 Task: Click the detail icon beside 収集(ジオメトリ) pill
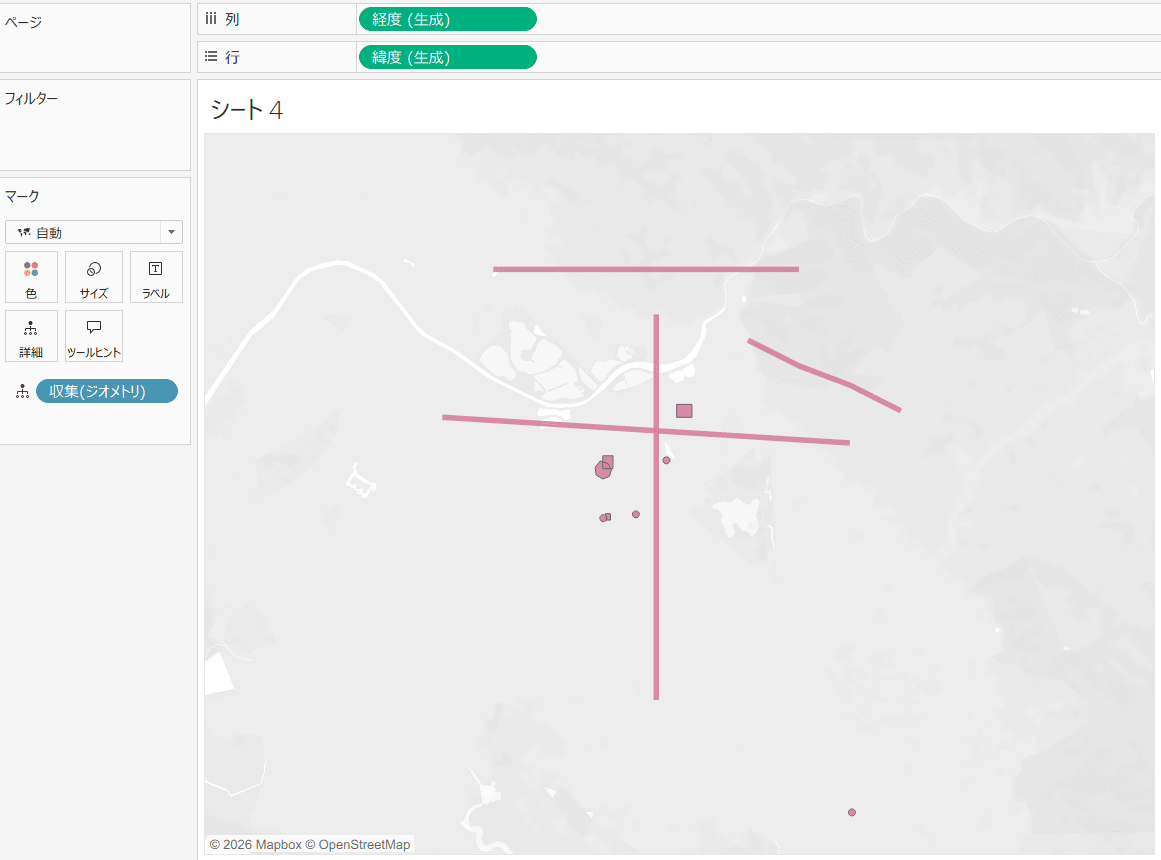pos(21,391)
